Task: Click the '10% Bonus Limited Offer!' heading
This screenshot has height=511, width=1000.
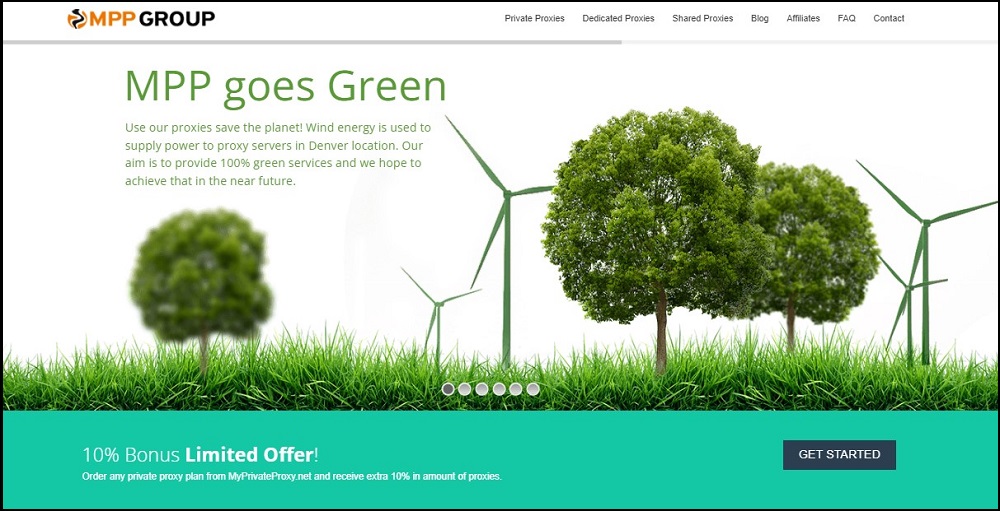Action: point(200,455)
